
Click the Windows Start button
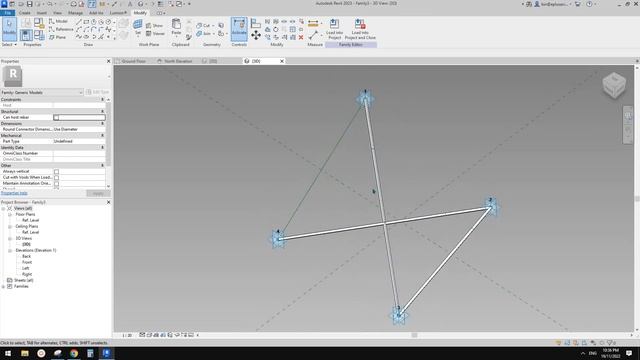tap(8, 353)
